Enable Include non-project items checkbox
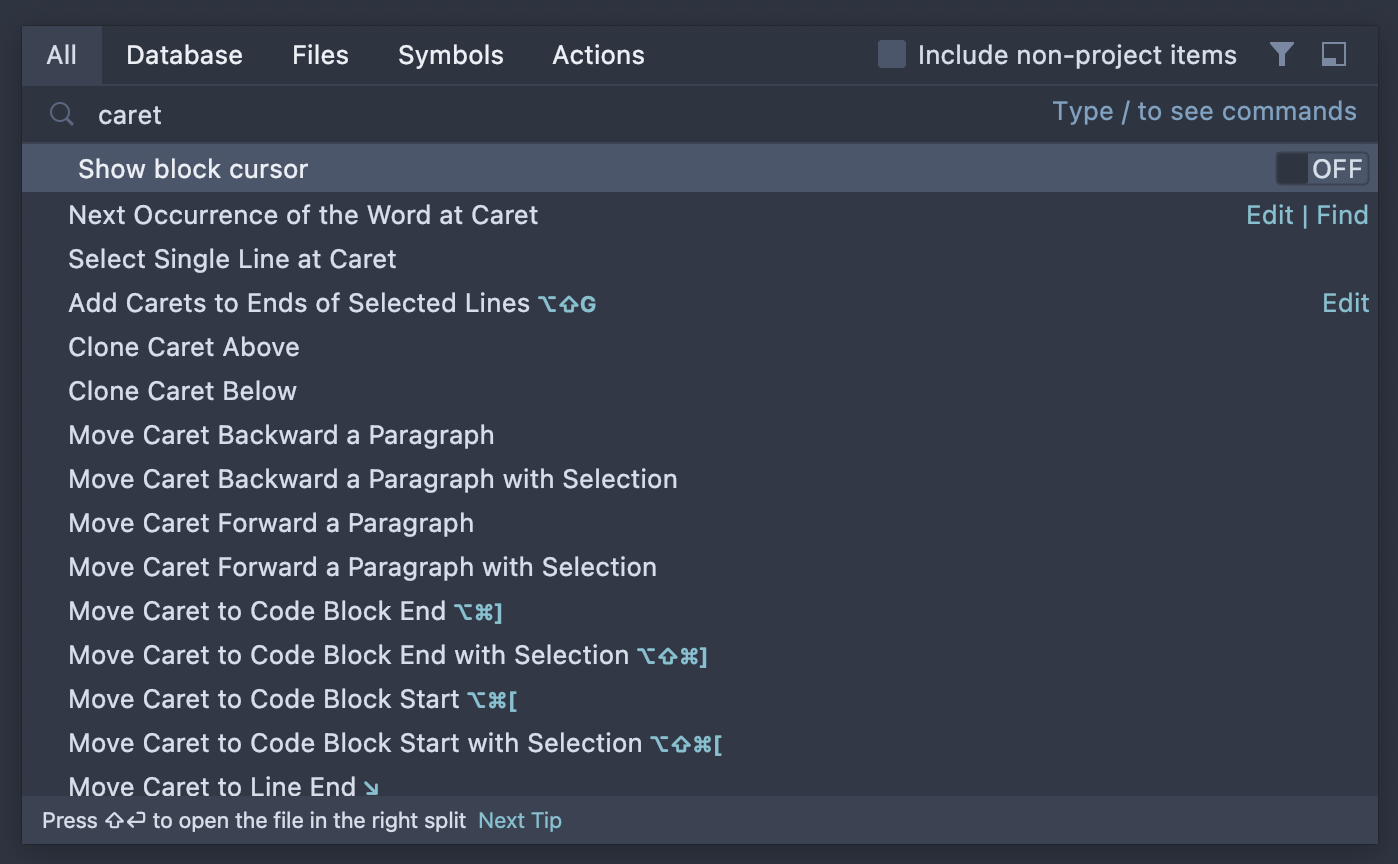The width and height of the screenshot is (1398, 864). coord(891,54)
